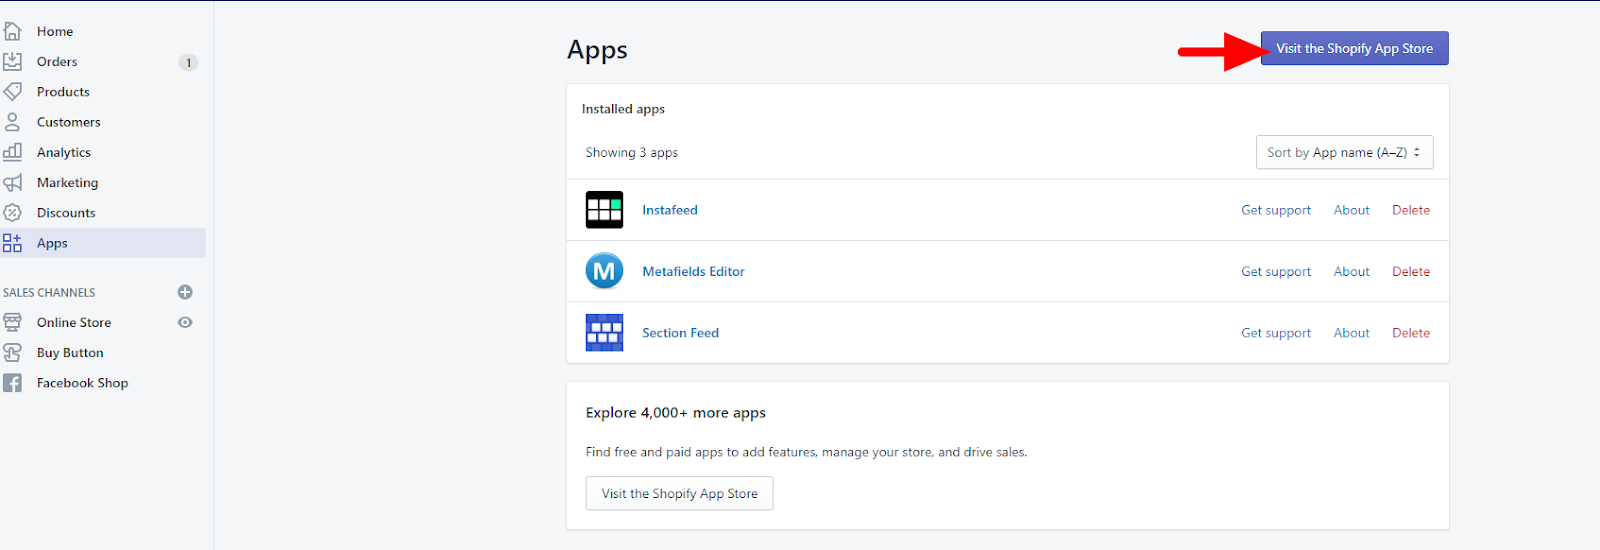The image size is (1600, 550).
Task: Click the Apps grid icon in sidebar
Action: click(x=12, y=243)
